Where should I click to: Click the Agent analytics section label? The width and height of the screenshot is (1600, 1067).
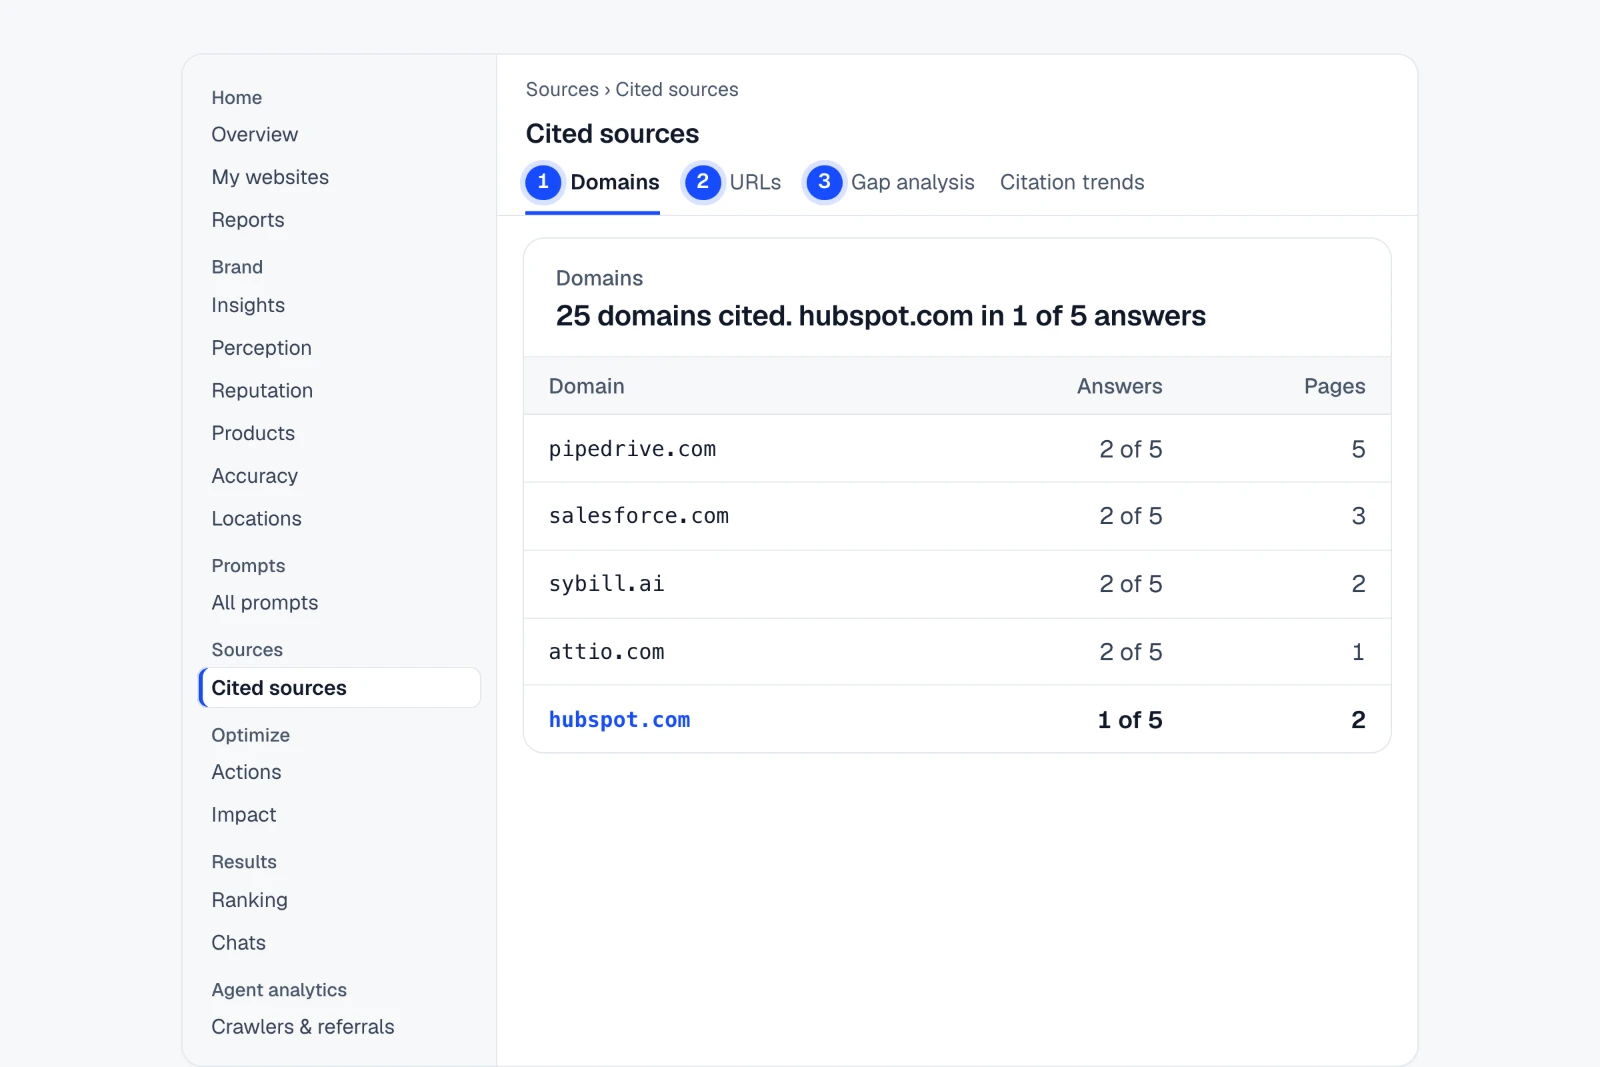pyautogui.click(x=279, y=990)
